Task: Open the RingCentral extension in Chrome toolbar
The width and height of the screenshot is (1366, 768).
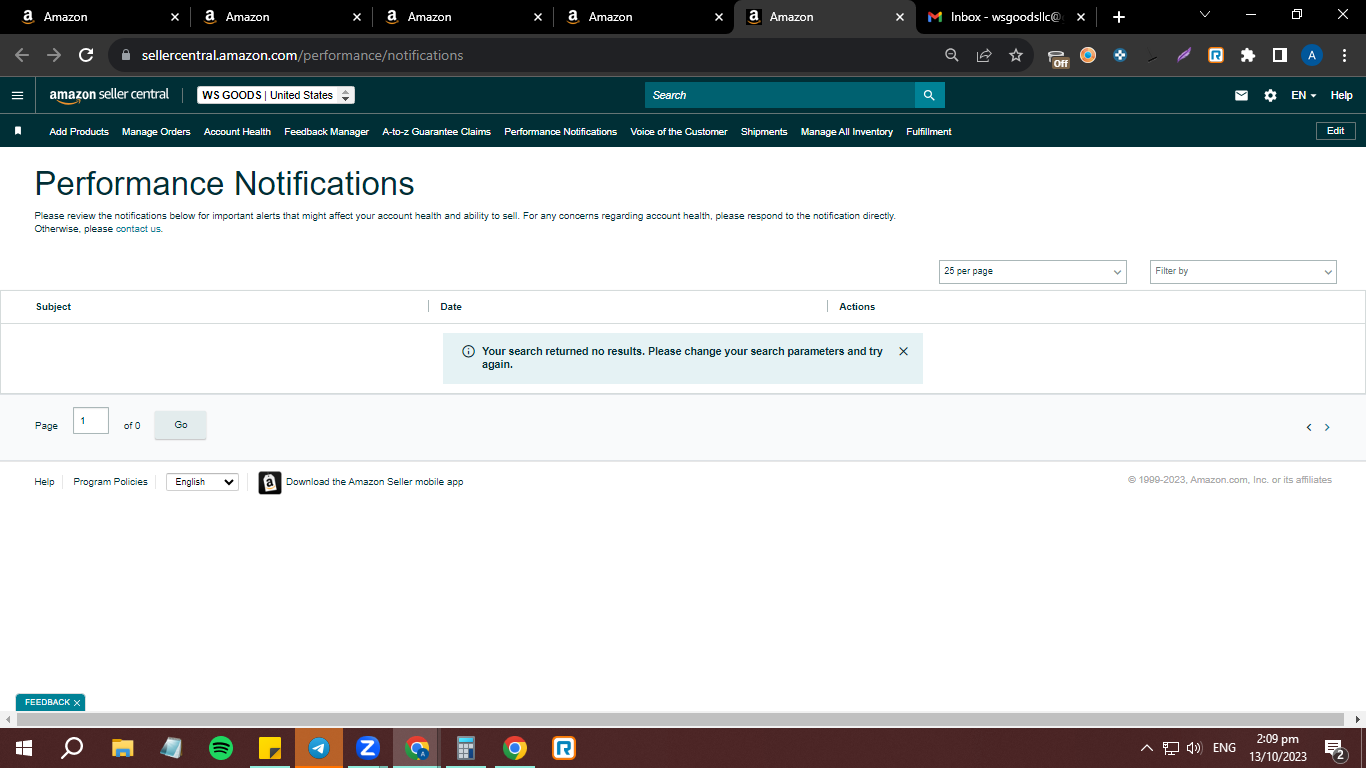Action: click(1216, 55)
